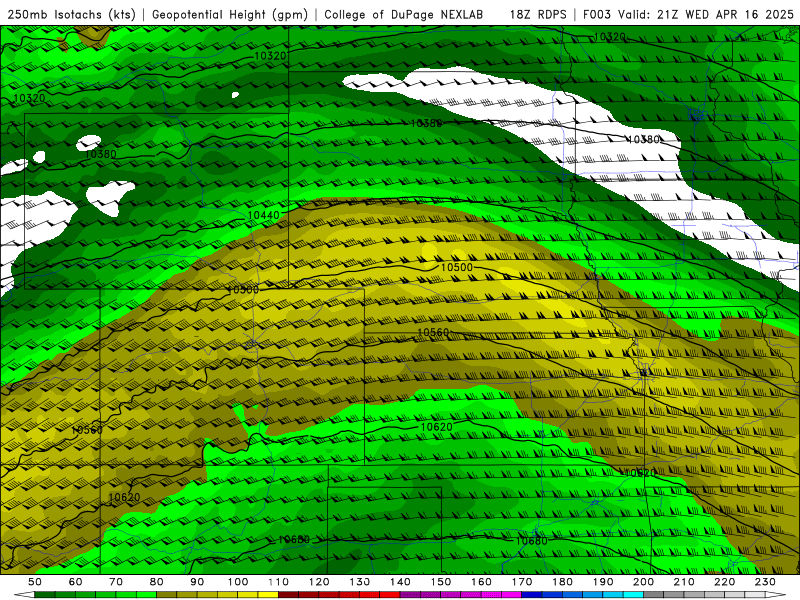
Task: Select the 160 kts color scale label
Action: pyautogui.click(x=482, y=582)
